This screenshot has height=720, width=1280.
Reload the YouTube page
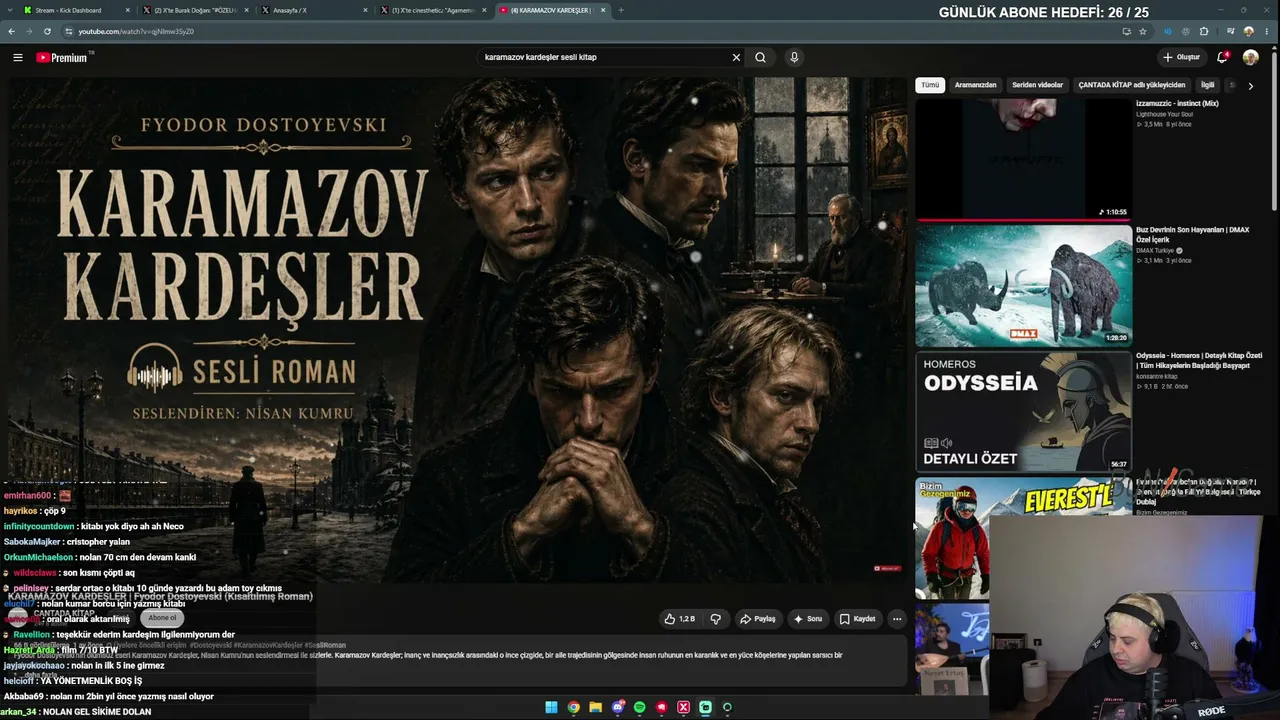coord(46,31)
